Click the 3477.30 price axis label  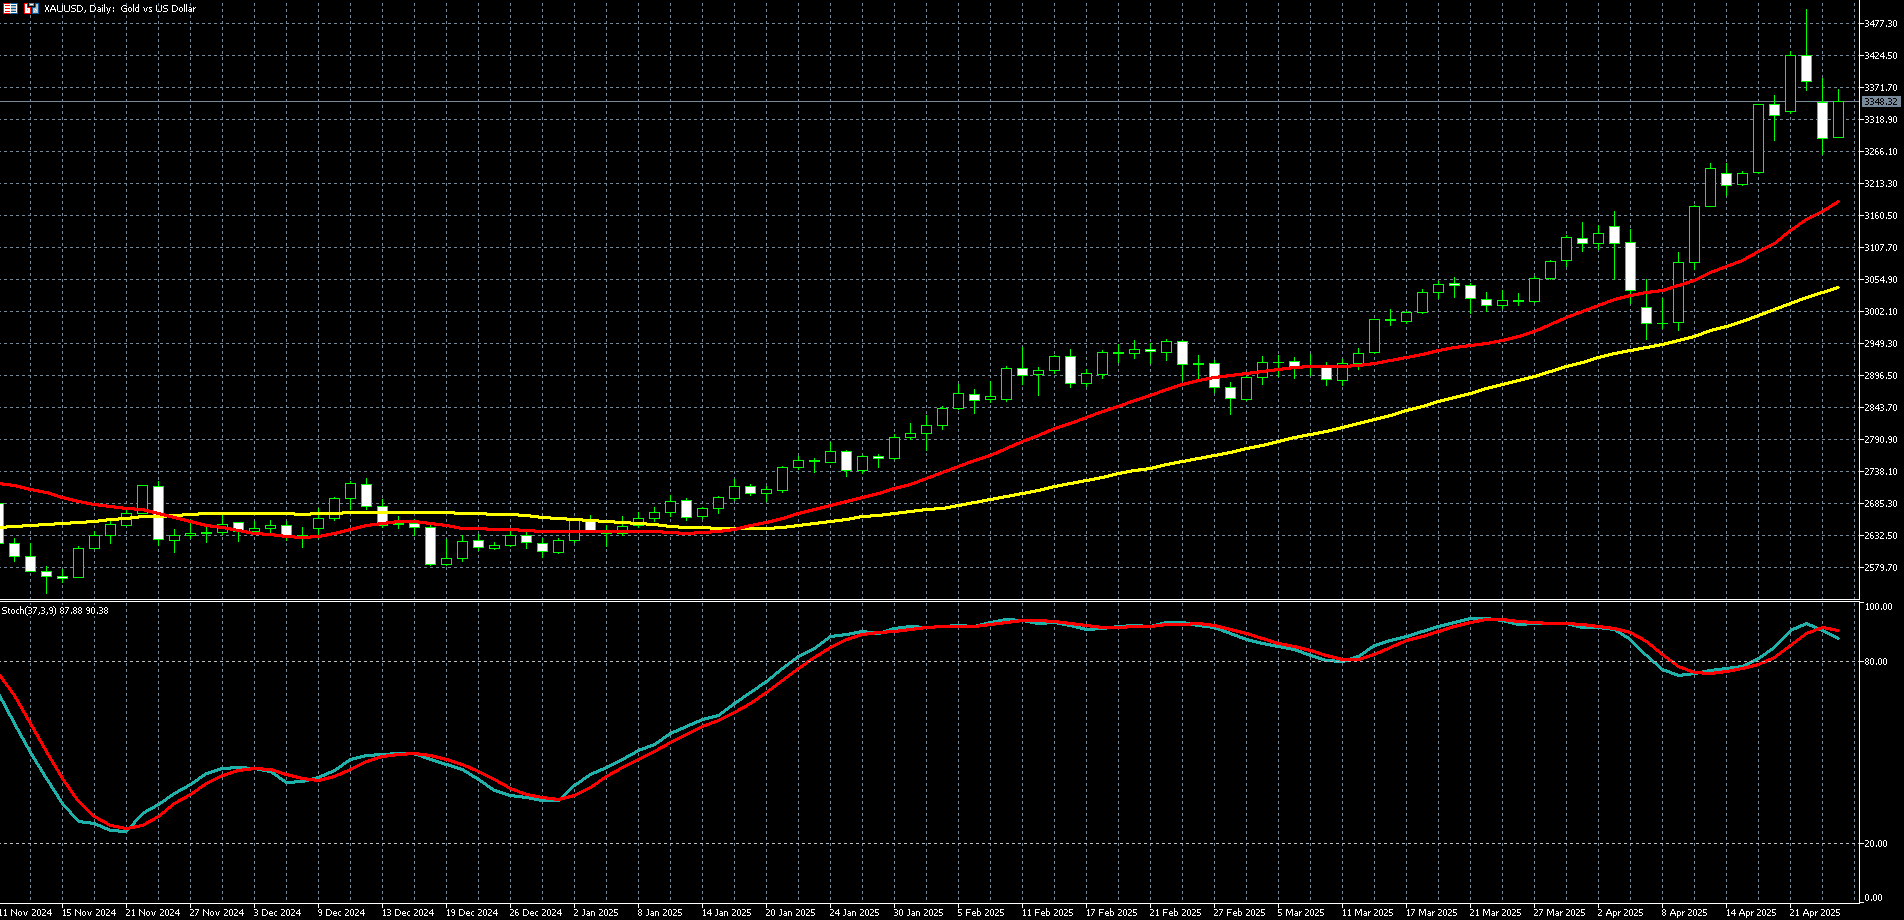click(1881, 24)
